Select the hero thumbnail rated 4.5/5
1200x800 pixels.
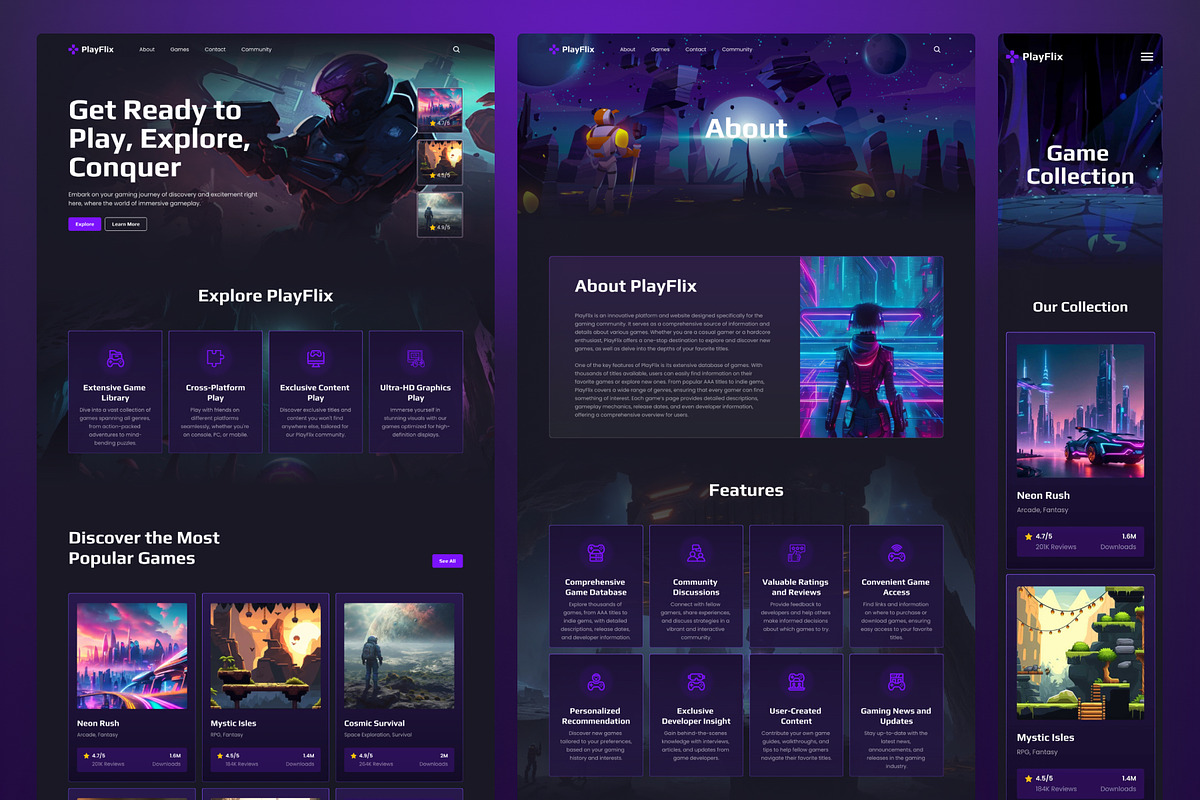point(440,162)
